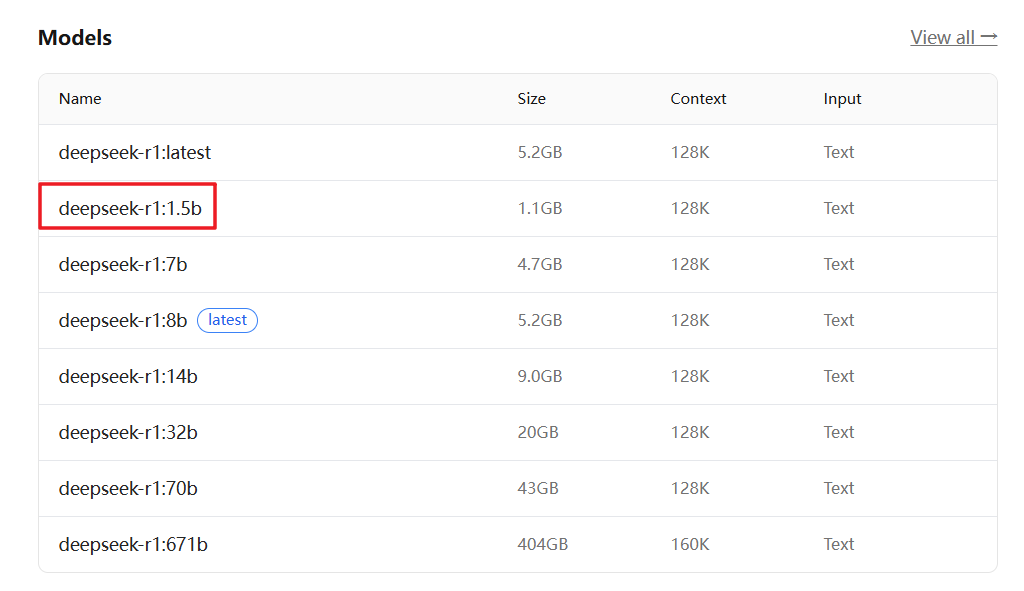Click the blue latest badge

[x=227, y=320]
